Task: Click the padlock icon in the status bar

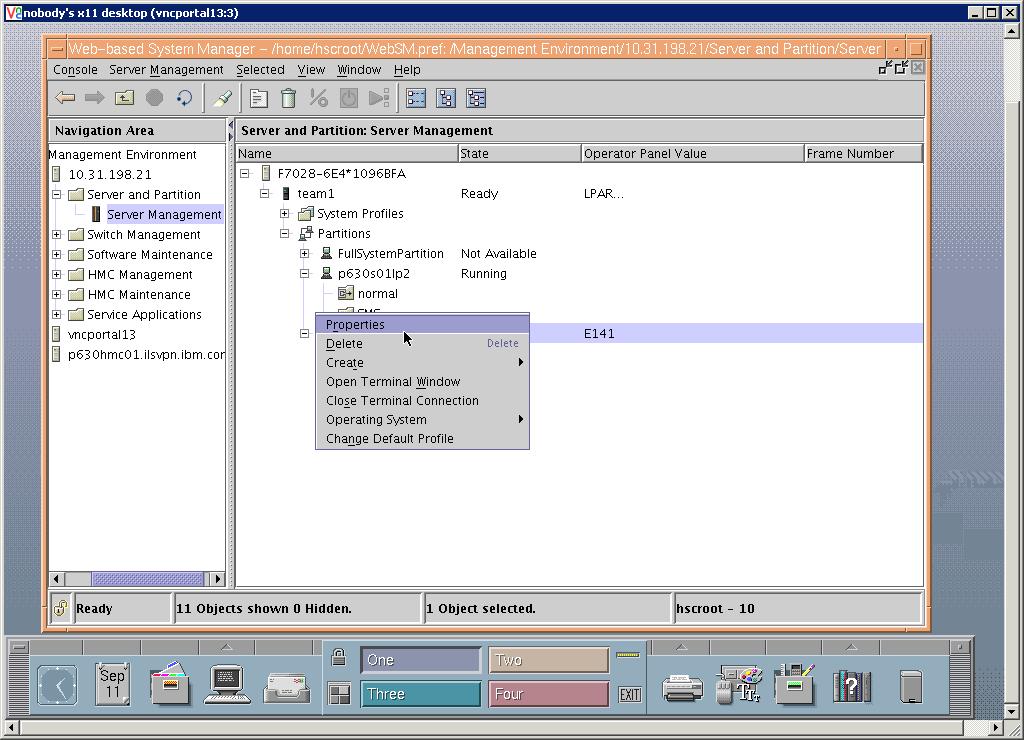Action: [60, 607]
